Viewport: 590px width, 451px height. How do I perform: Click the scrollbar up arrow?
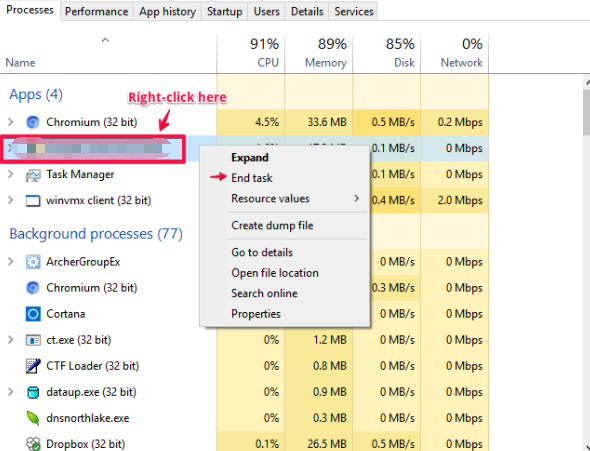587,82
